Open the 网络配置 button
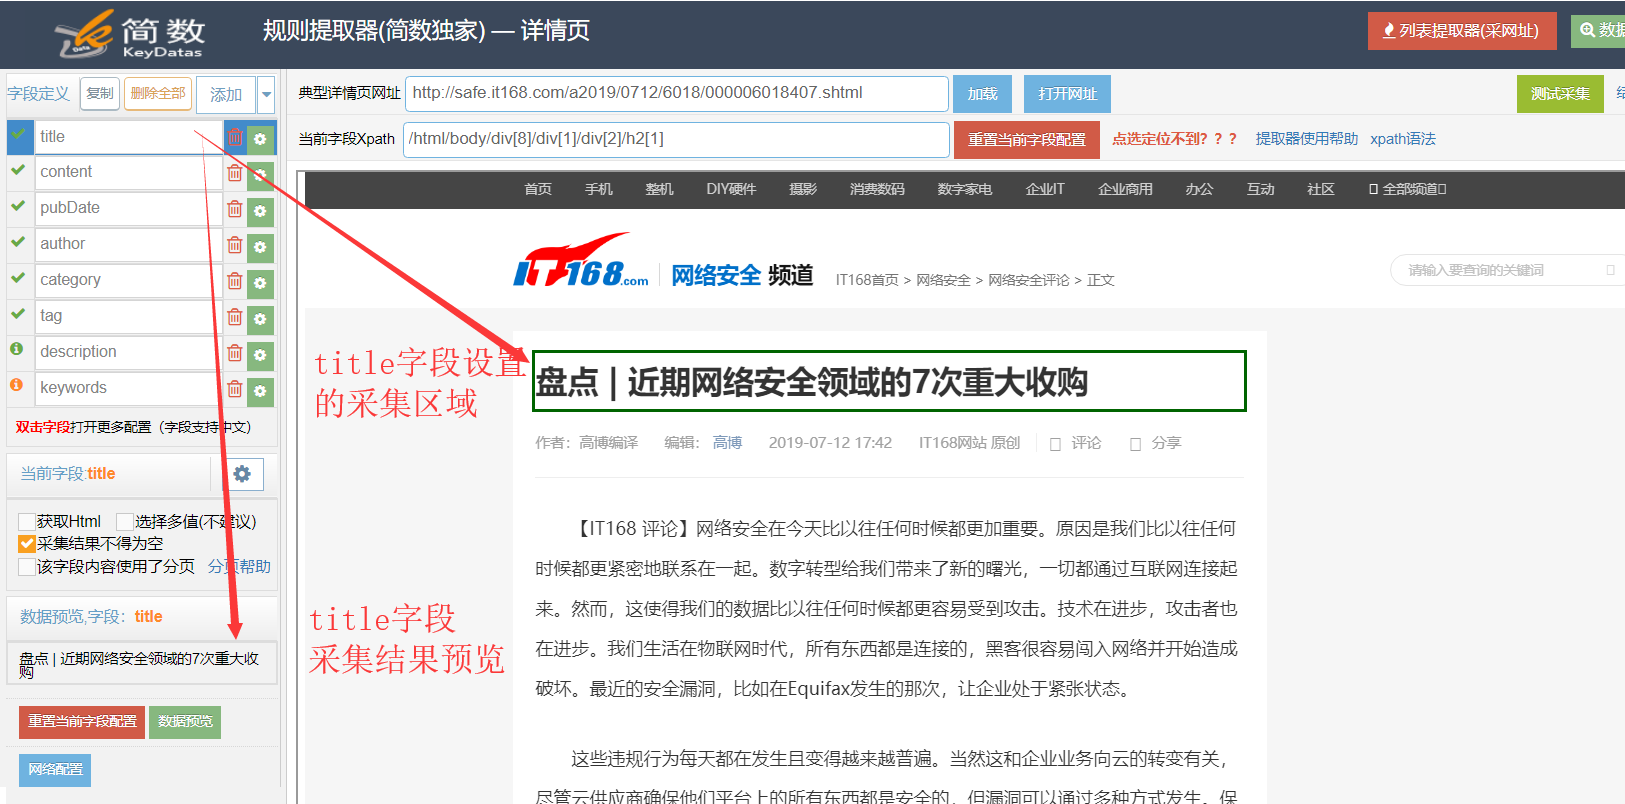 pyautogui.click(x=55, y=770)
